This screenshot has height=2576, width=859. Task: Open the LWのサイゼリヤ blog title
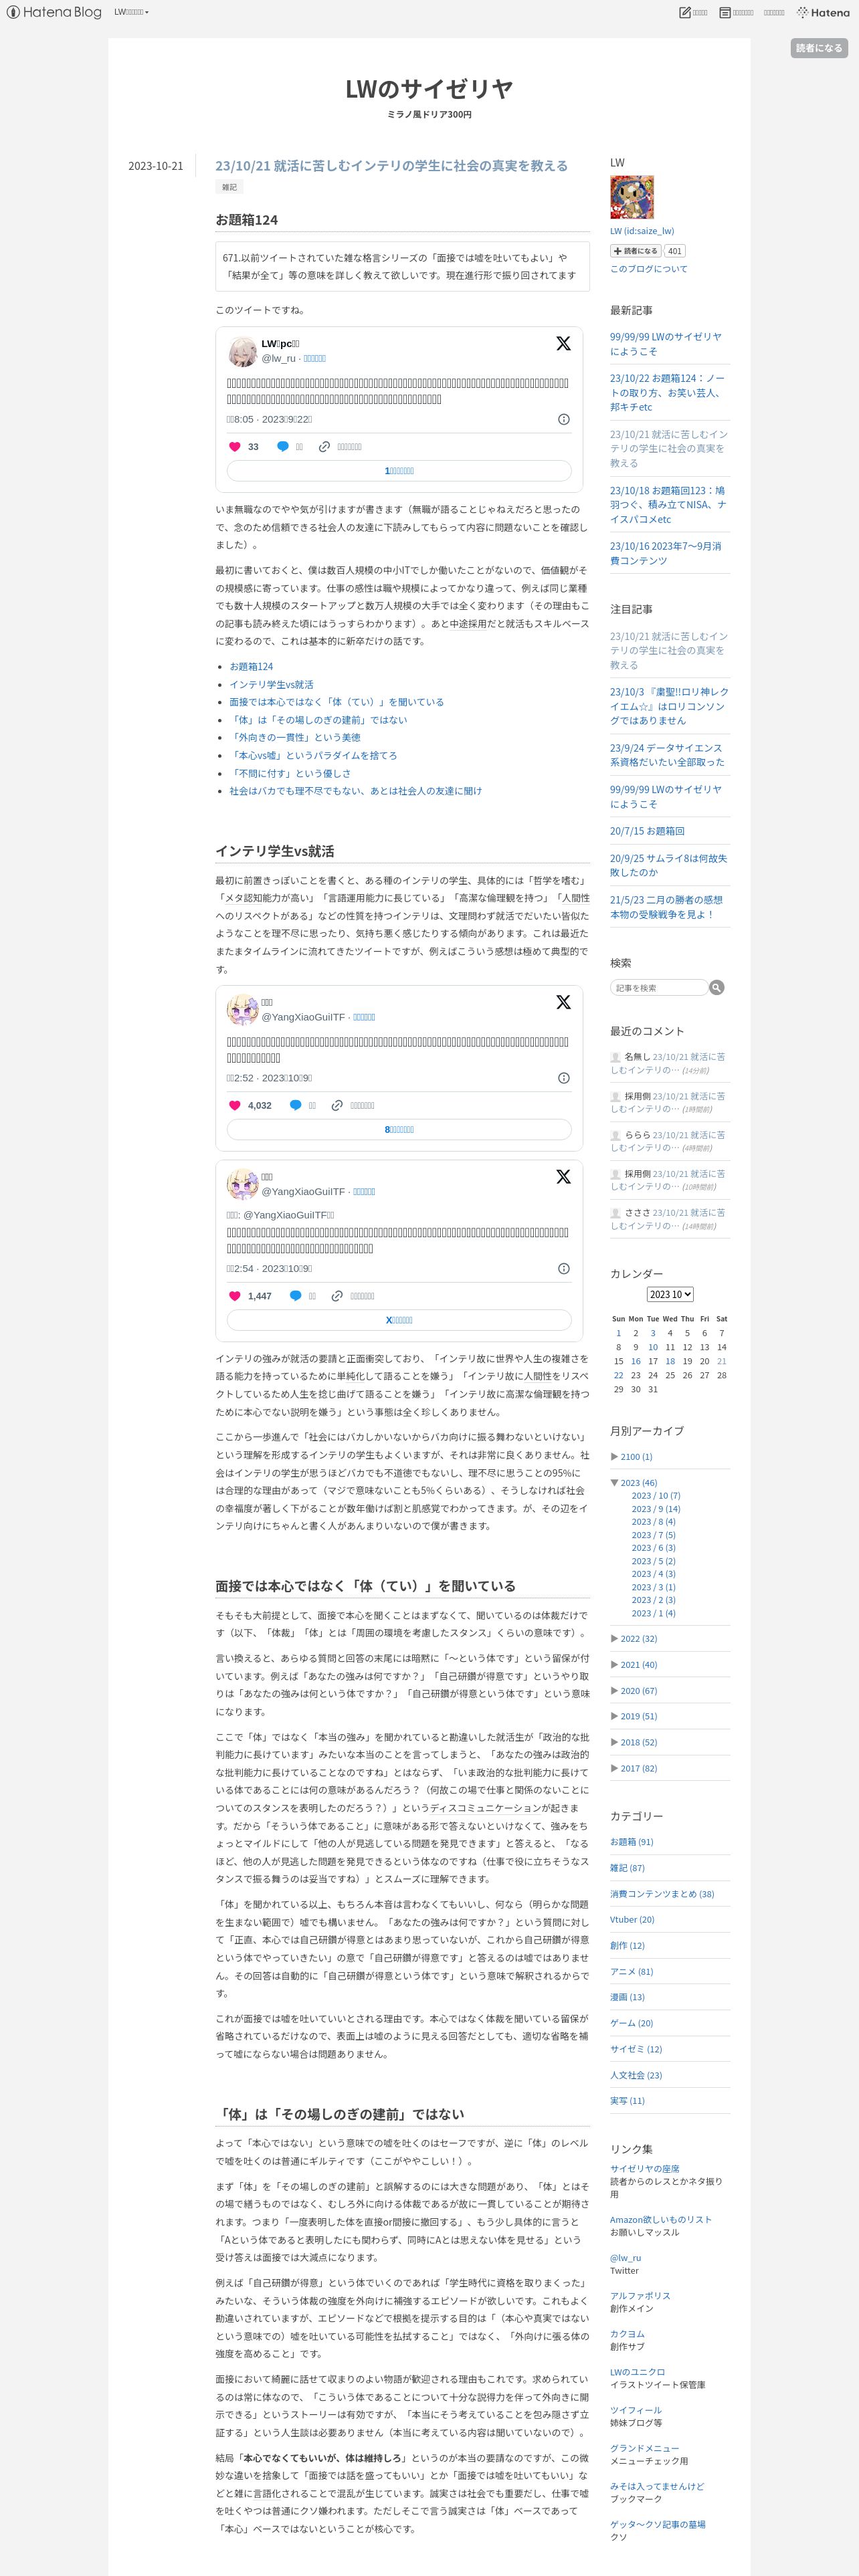(x=429, y=88)
